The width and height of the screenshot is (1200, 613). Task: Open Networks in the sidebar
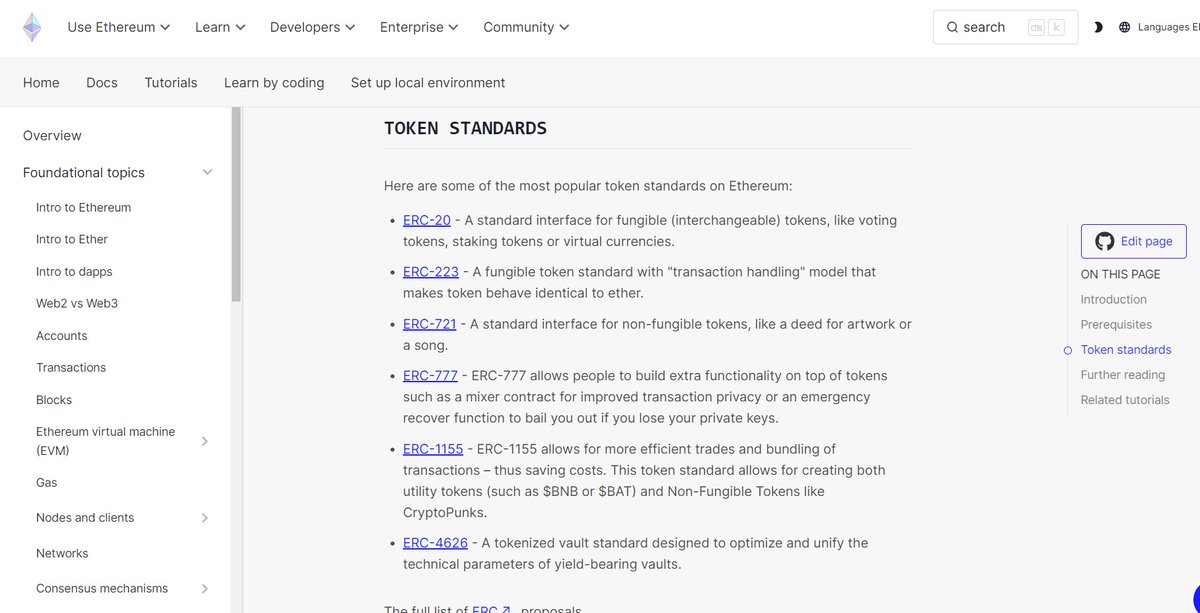(62, 553)
